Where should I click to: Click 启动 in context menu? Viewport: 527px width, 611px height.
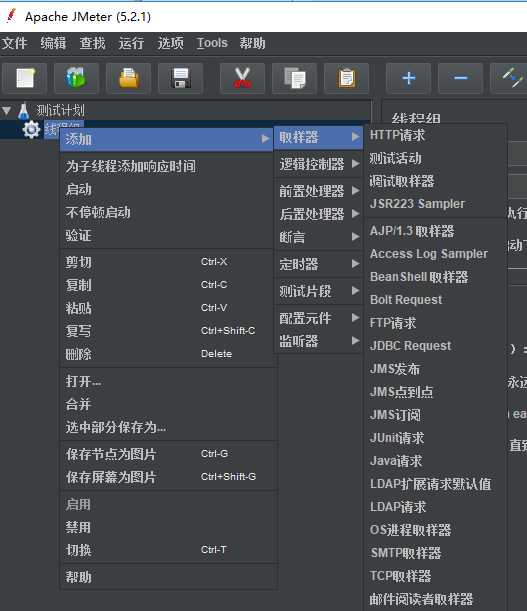pos(167,189)
